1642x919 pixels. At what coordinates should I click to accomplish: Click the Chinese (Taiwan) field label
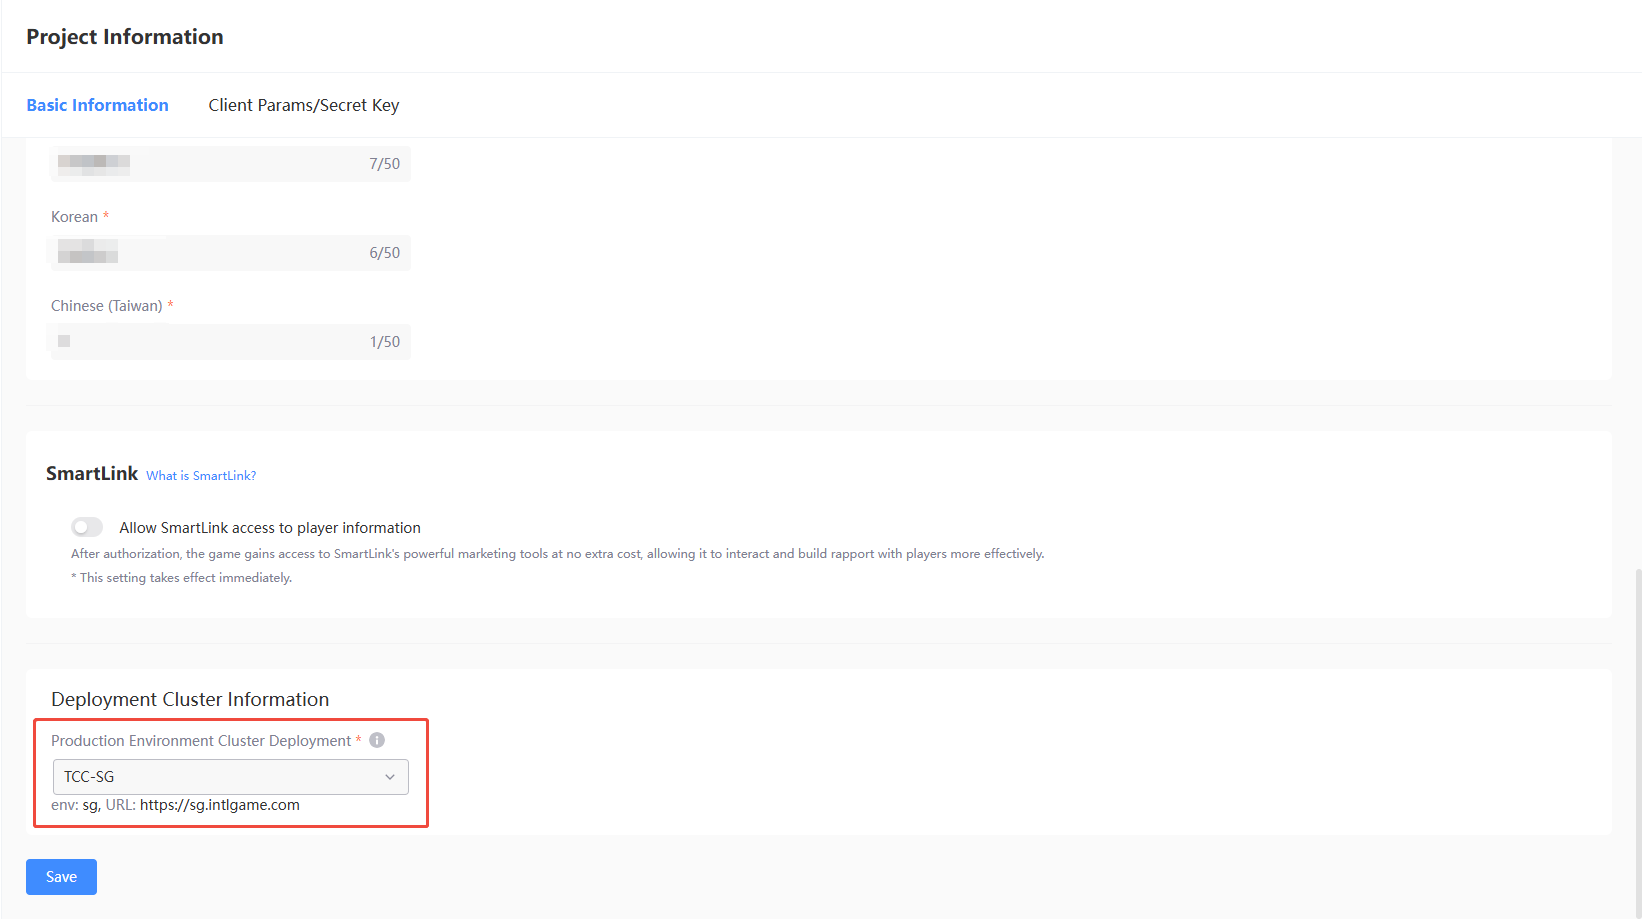point(107,306)
